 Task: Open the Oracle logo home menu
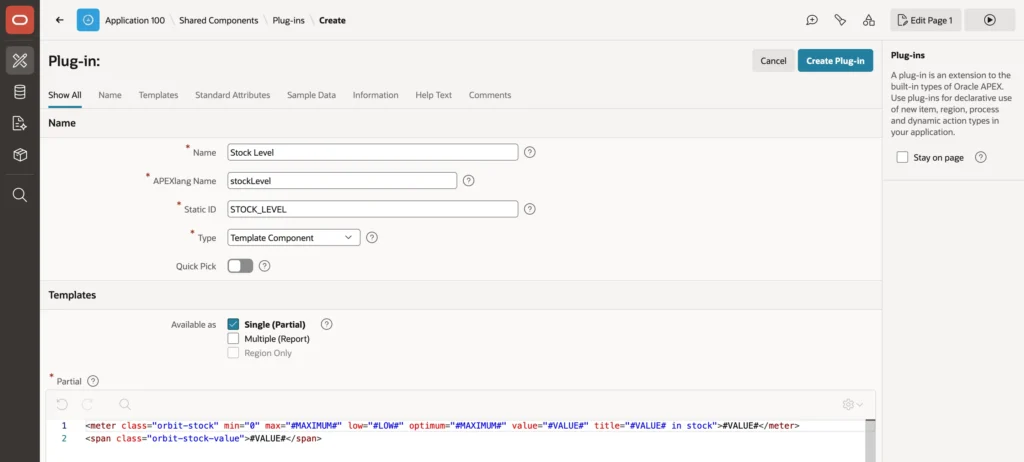[20, 20]
